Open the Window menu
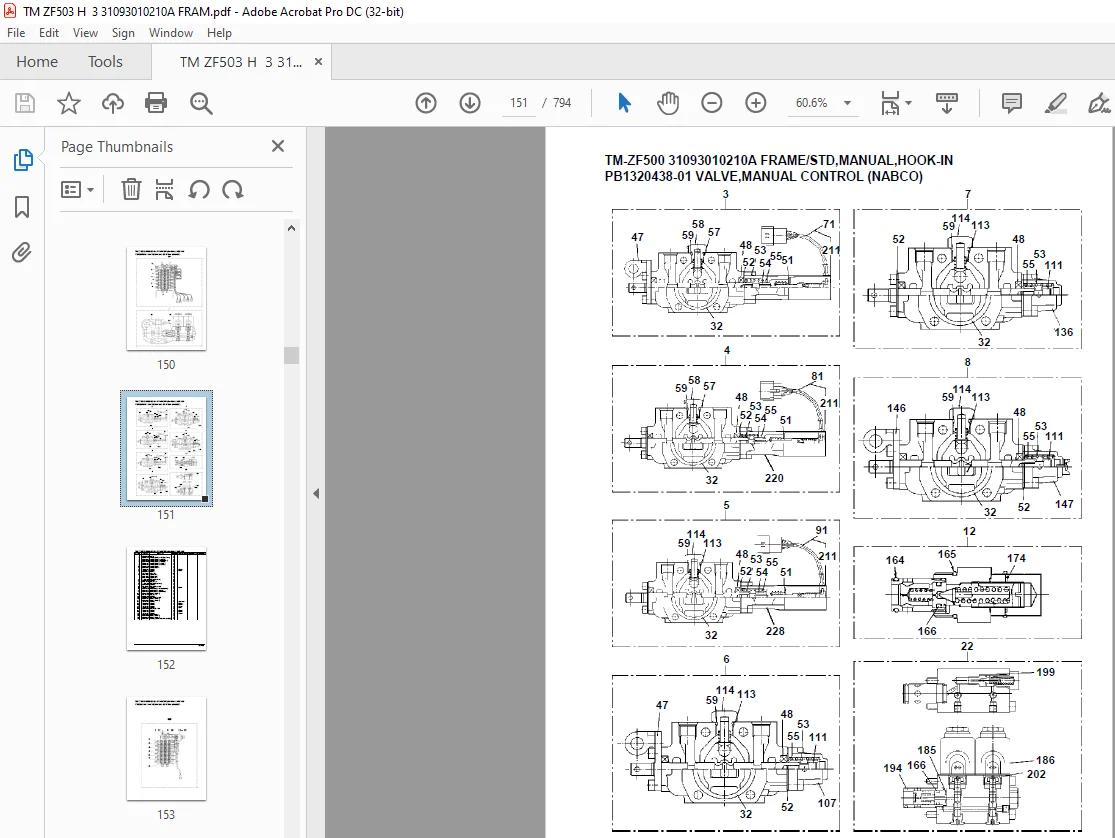 [171, 33]
